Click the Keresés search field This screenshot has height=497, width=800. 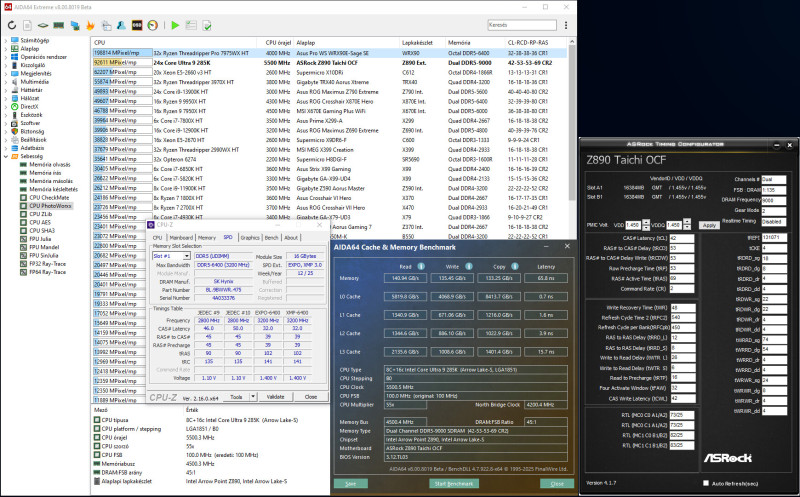click(x=520, y=24)
